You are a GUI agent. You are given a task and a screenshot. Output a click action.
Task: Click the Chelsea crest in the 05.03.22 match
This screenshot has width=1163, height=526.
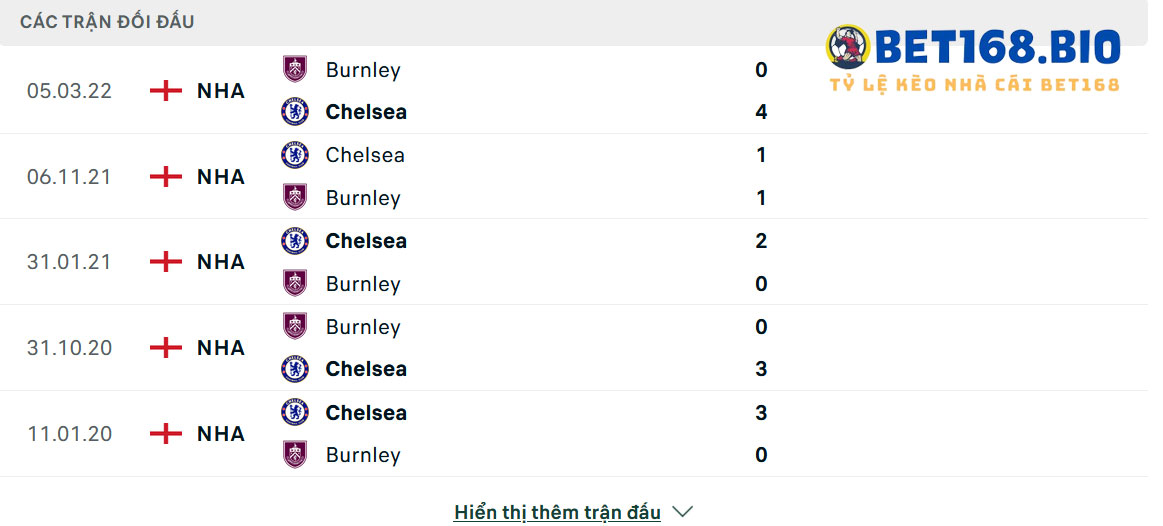coord(295,112)
